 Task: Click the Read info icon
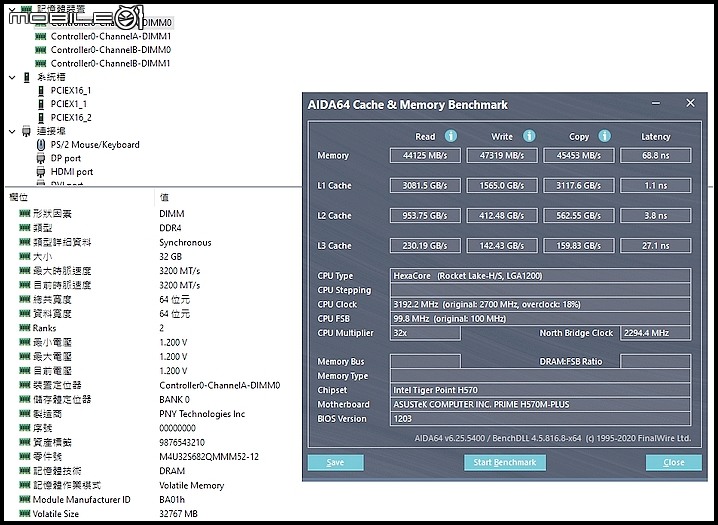[x=451, y=136]
